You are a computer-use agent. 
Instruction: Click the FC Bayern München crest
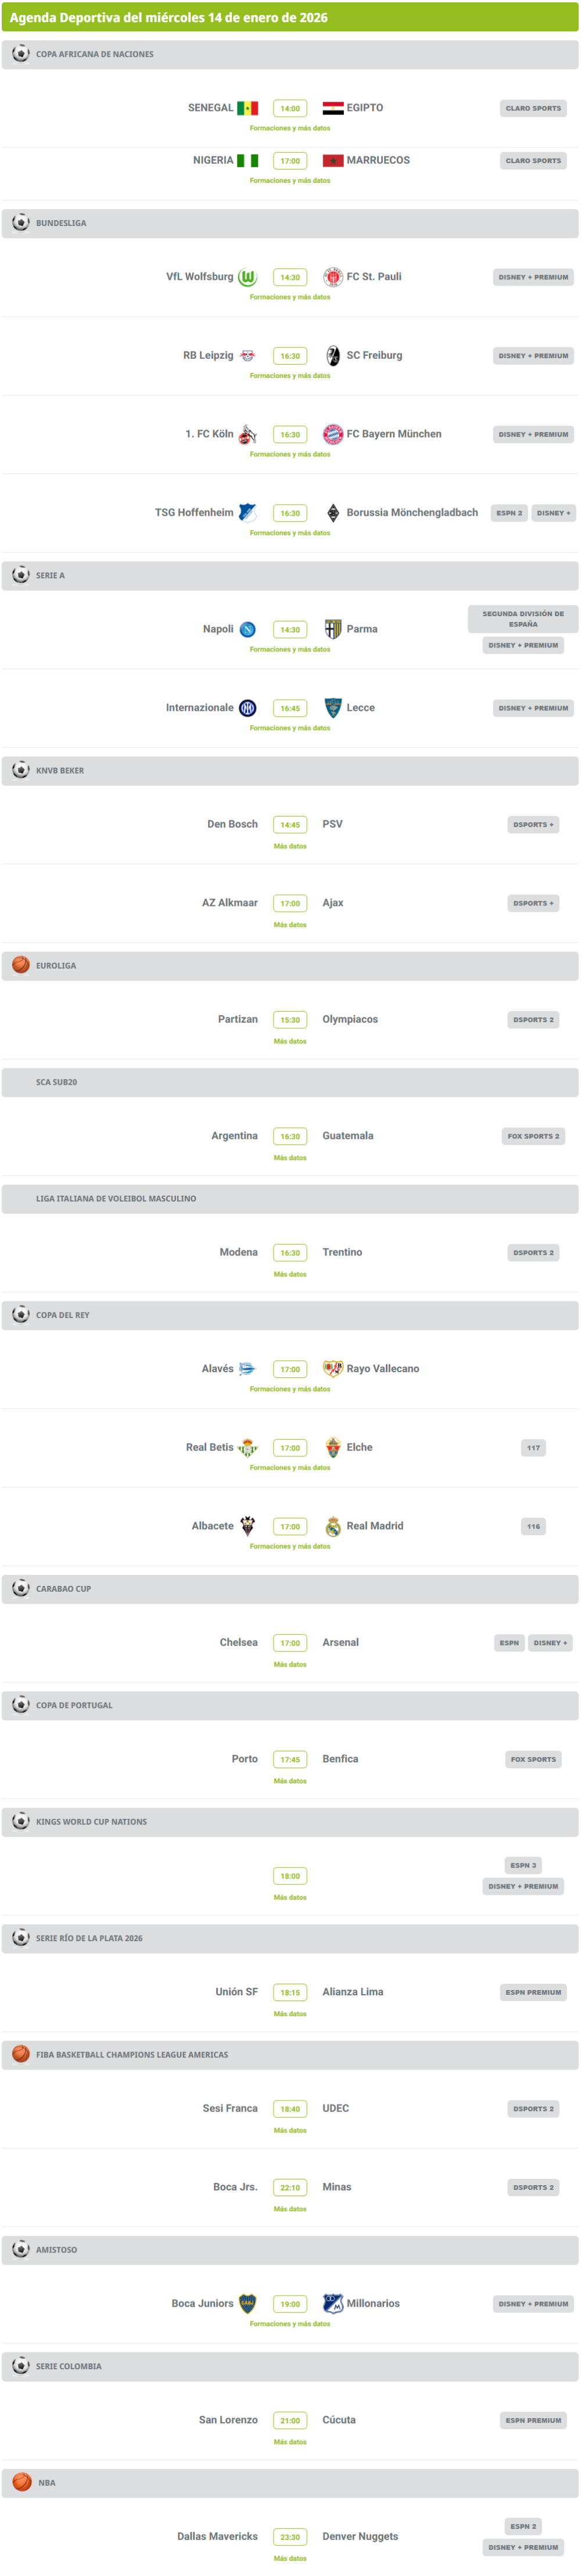[333, 434]
